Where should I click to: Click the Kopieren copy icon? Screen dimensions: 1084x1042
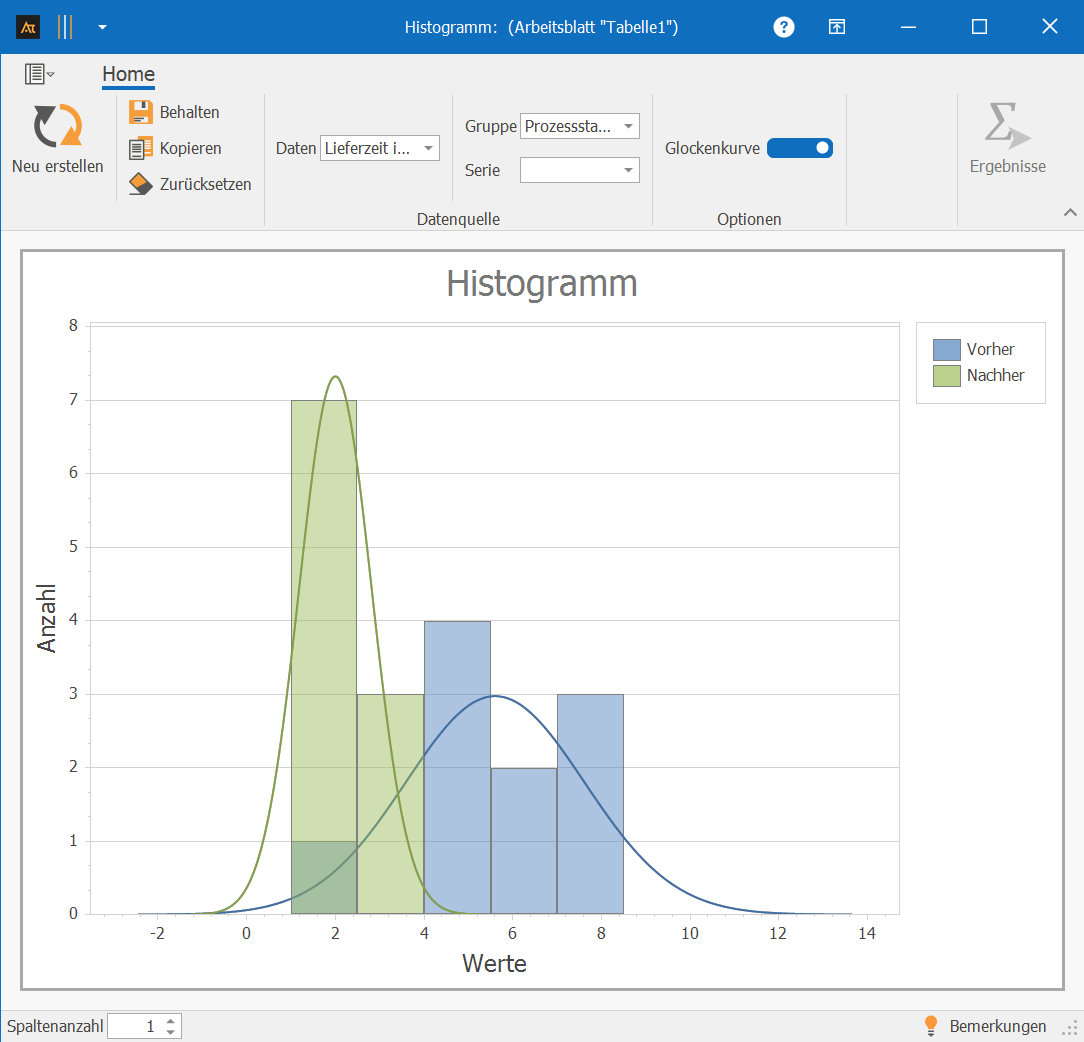(x=141, y=148)
